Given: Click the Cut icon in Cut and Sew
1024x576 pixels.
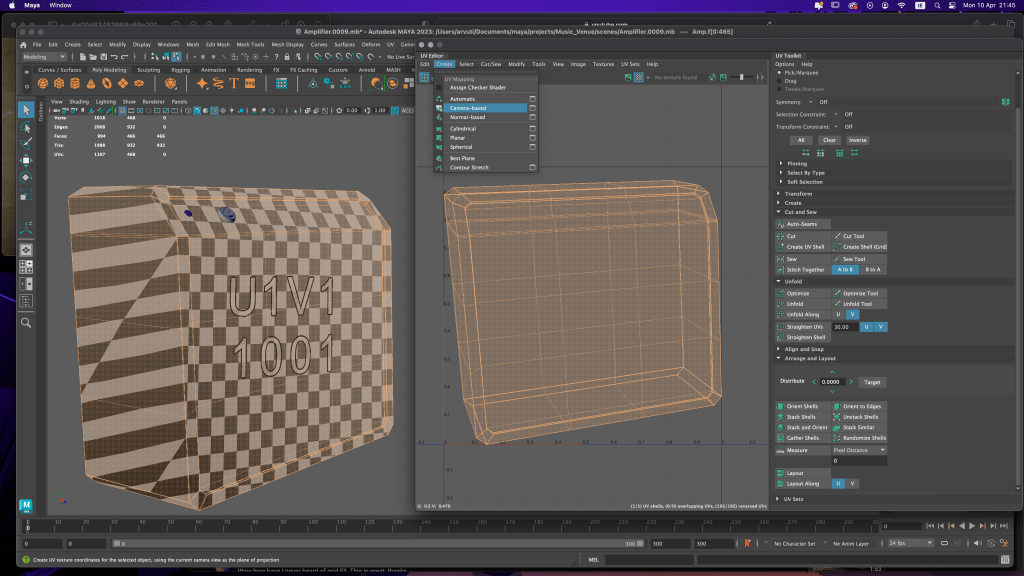Looking at the screenshot, I should point(780,236).
